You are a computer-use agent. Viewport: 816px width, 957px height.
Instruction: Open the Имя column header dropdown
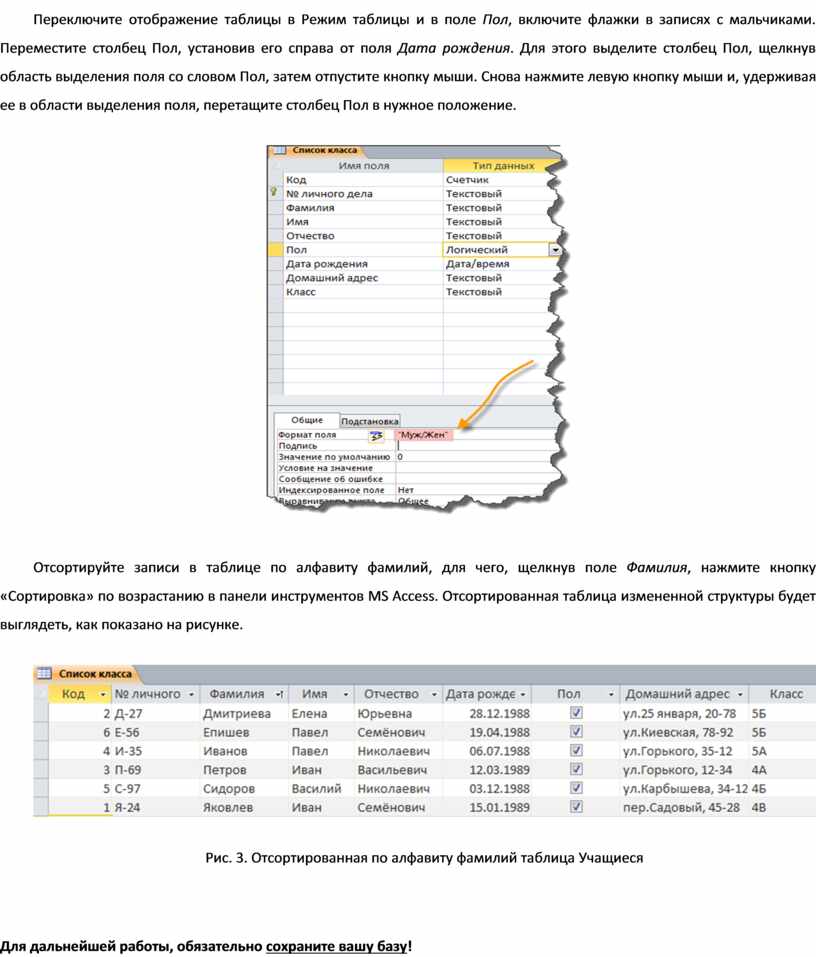click(x=345, y=695)
